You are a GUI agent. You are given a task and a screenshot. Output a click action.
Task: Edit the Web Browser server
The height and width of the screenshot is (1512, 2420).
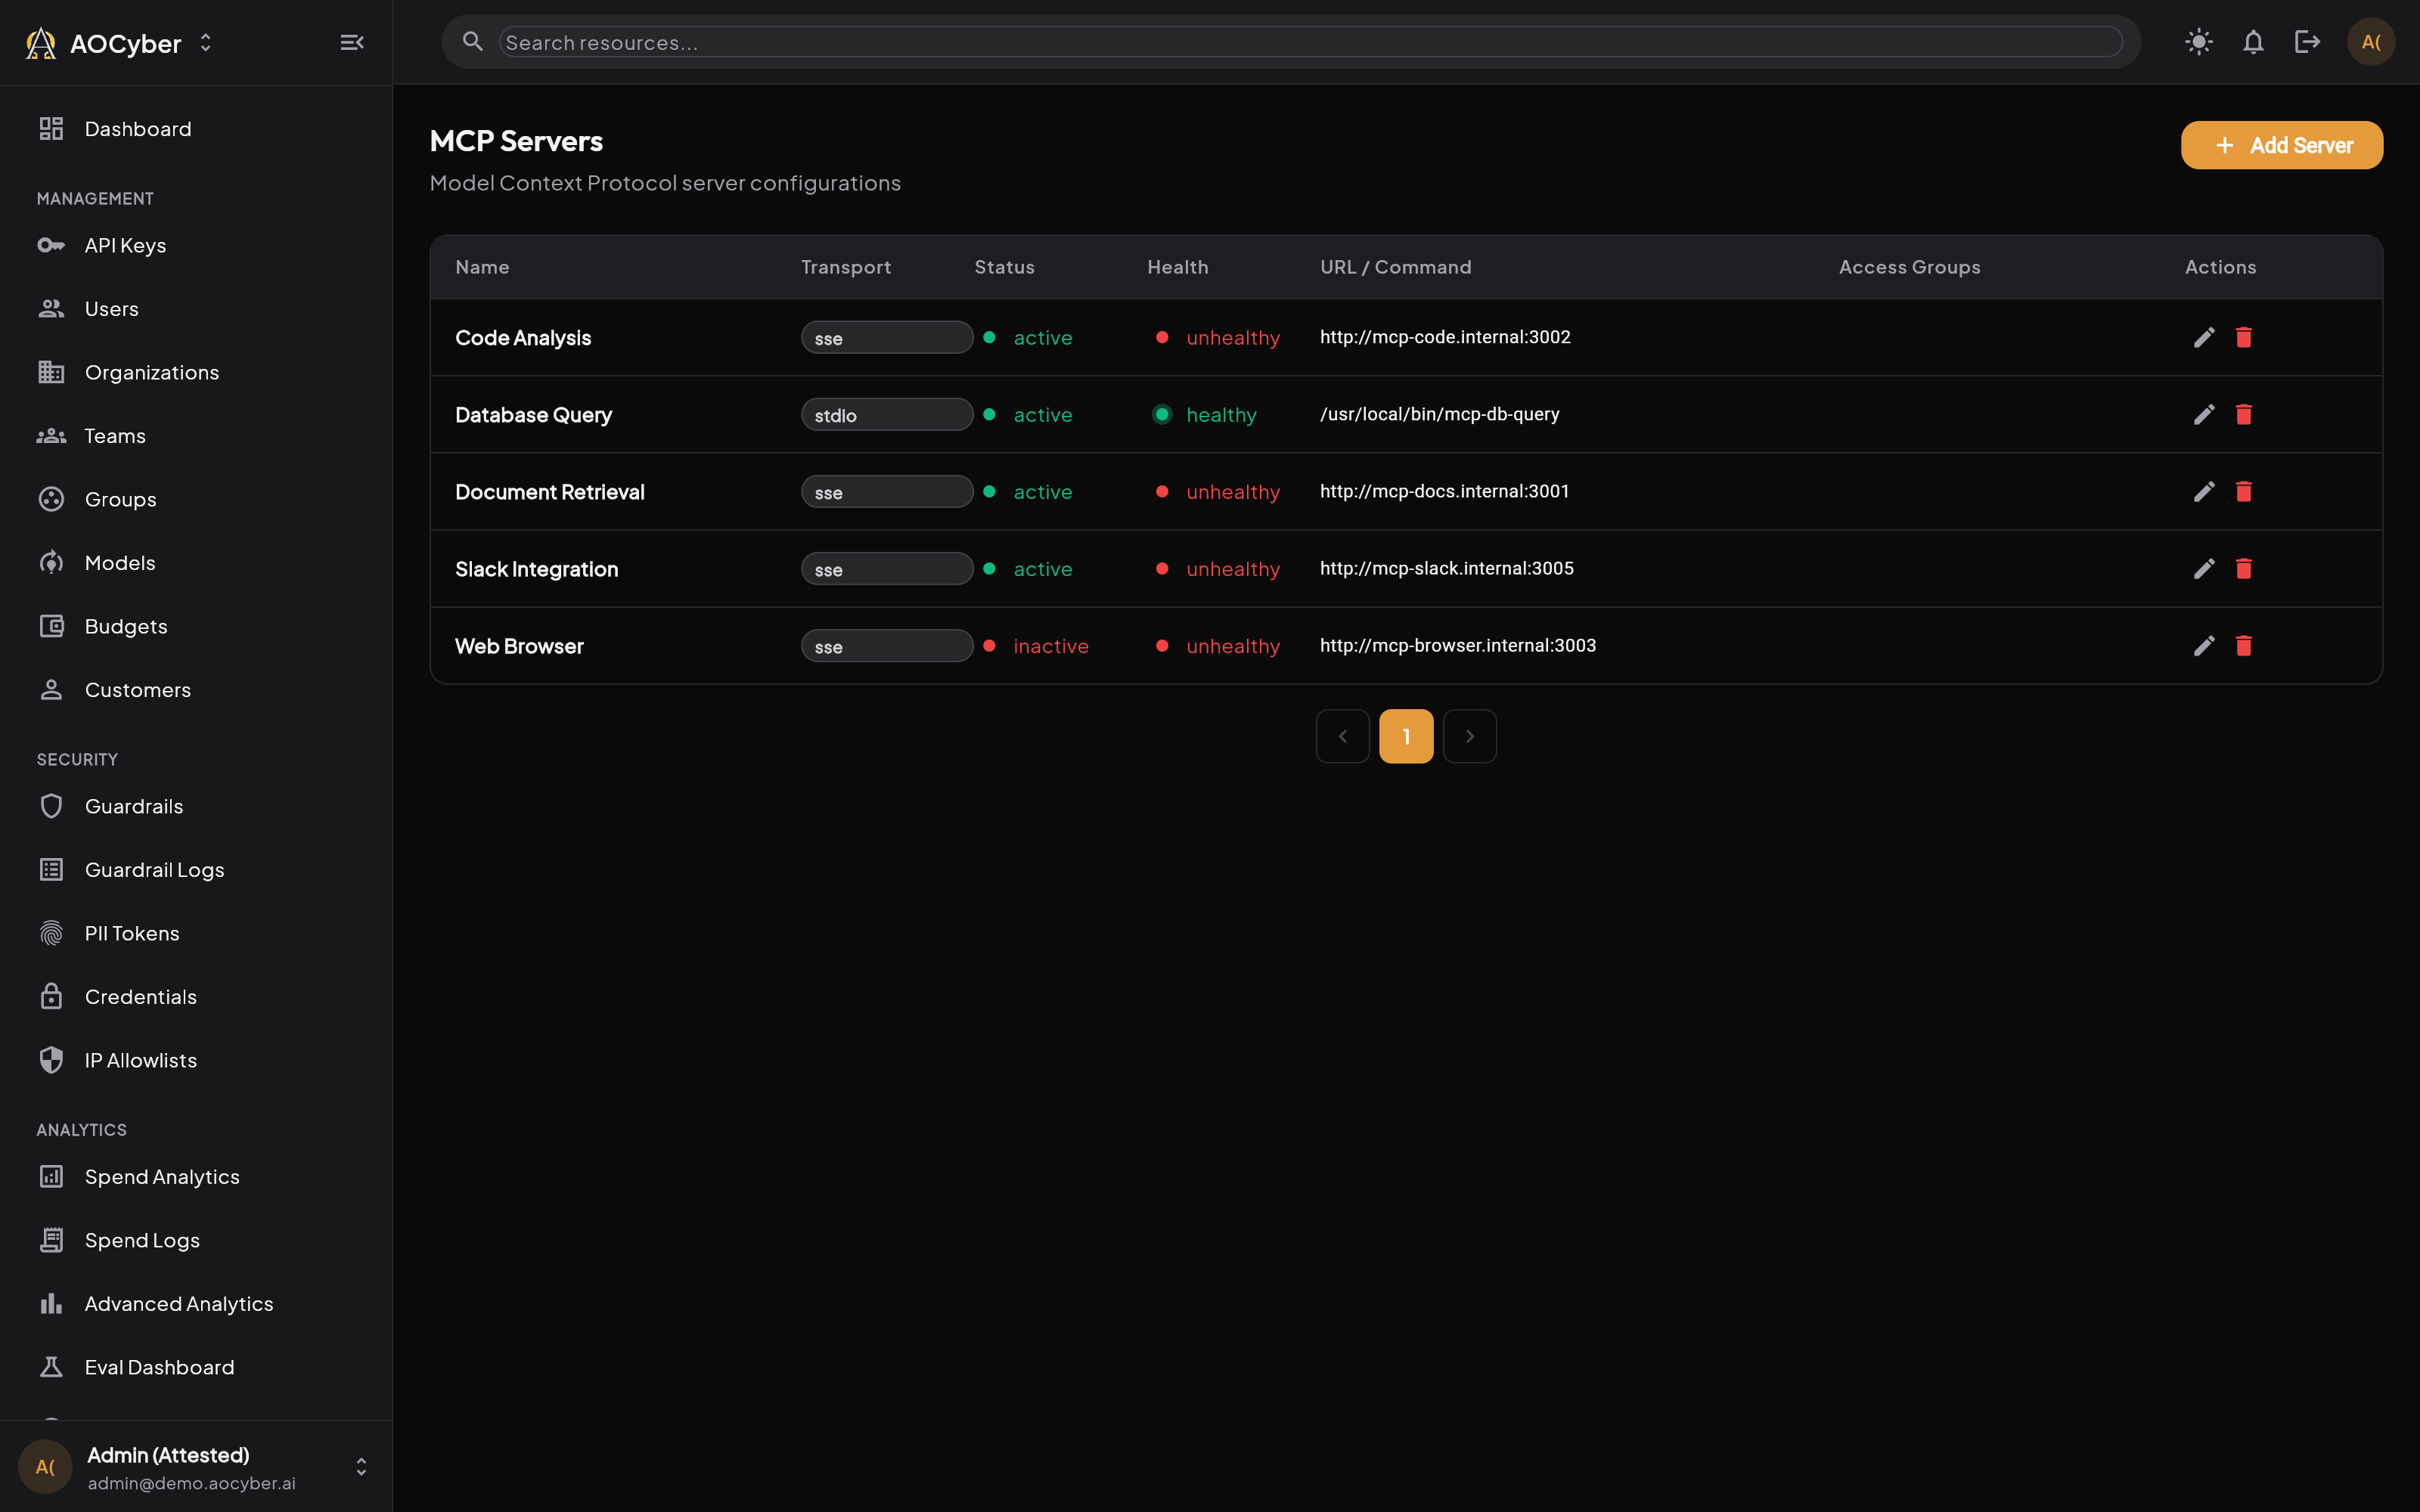pyautogui.click(x=2204, y=646)
